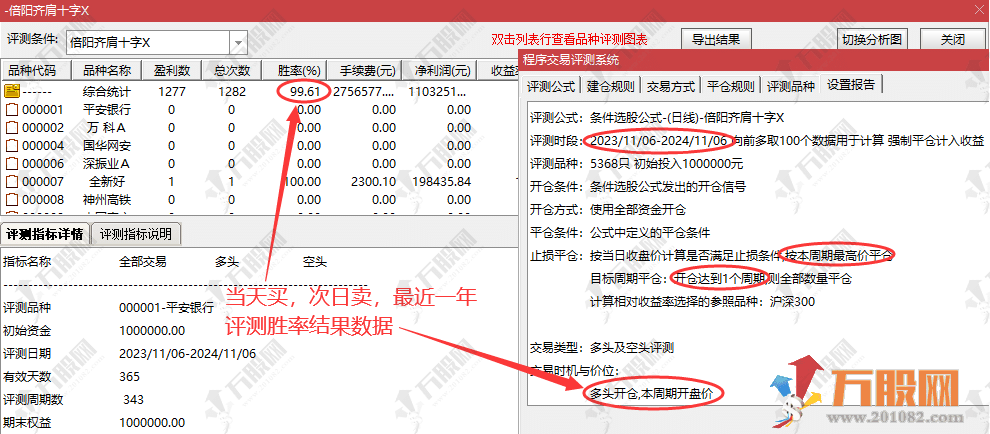Image resolution: width=990 pixels, height=434 pixels.
Task: Click the icon beside code 000007
Action: 12,183
